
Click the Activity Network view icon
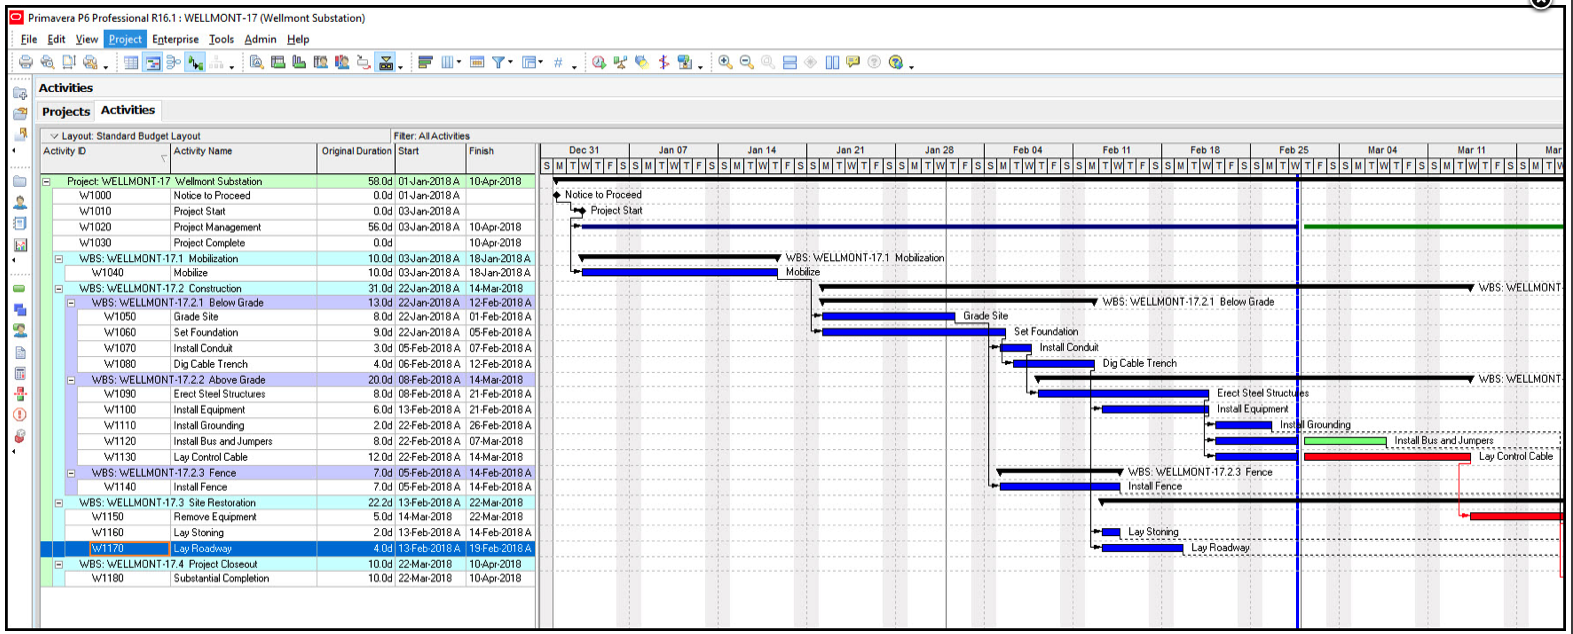pyautogui.click(x=174, y=63)
